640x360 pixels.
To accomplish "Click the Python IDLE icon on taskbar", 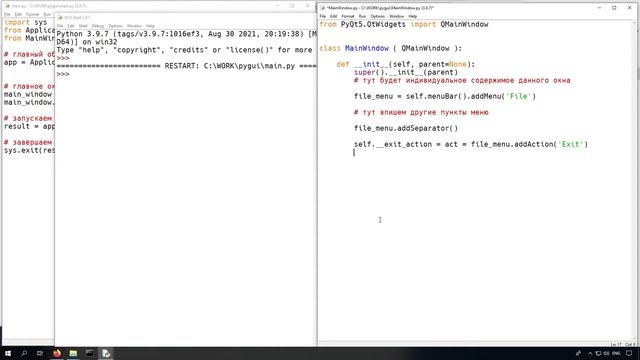I will tap(106, 353).
